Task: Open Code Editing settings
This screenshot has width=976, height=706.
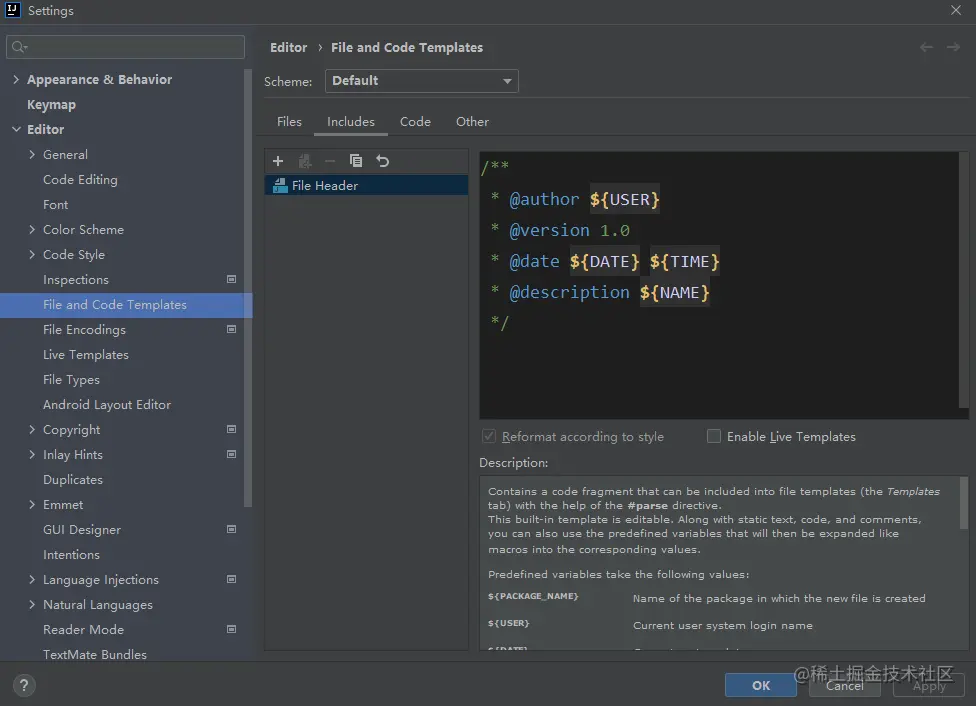Action: click(x=80, y=180)
